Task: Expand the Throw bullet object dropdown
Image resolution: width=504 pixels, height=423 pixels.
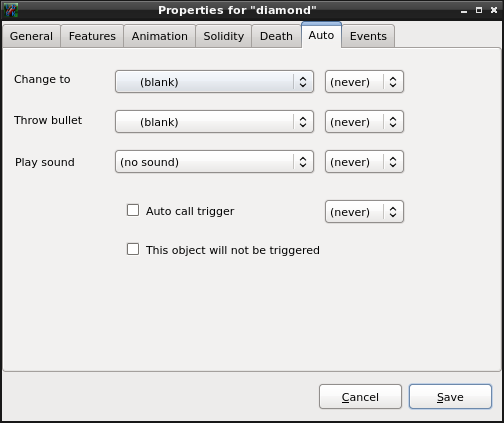Action: pos(214,122)
